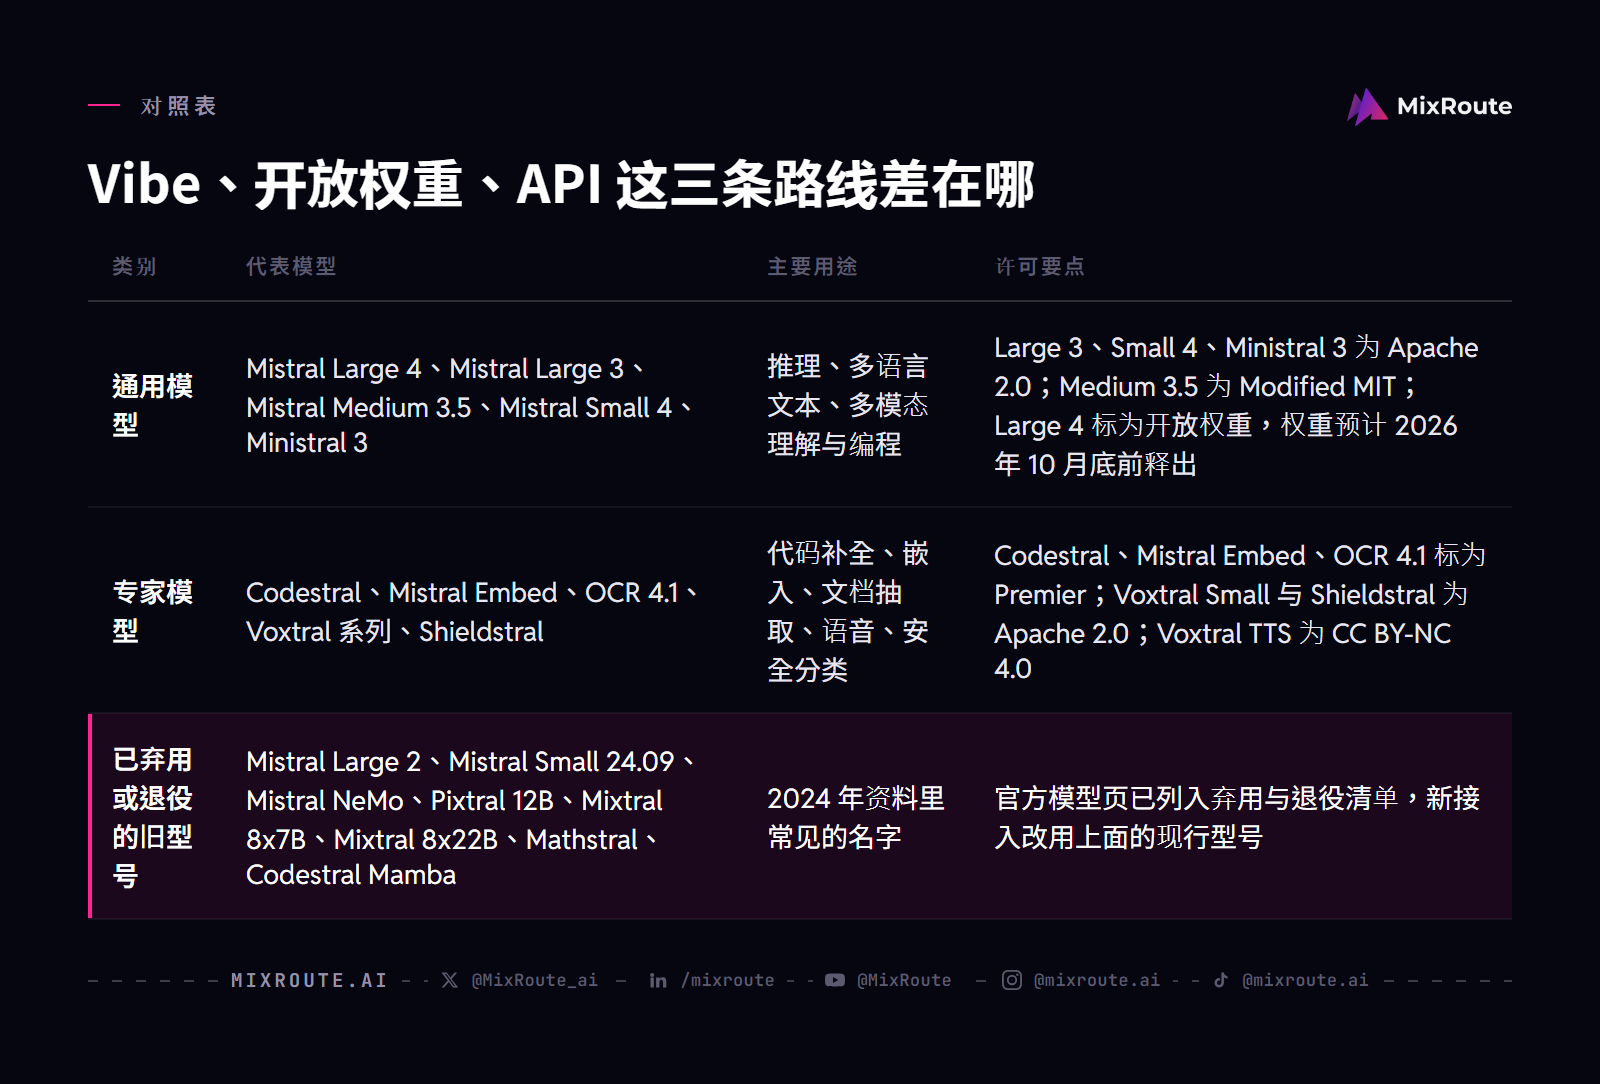Click the X (Twitter) icon in the footer
Image resolution: width=1600 pixels, height=1084 pixels.
450,980
